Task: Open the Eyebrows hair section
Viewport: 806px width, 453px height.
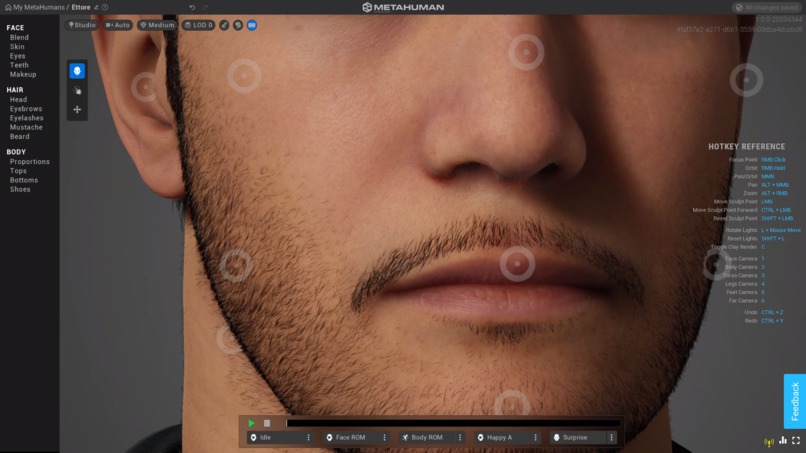Action: pos(26,109)
